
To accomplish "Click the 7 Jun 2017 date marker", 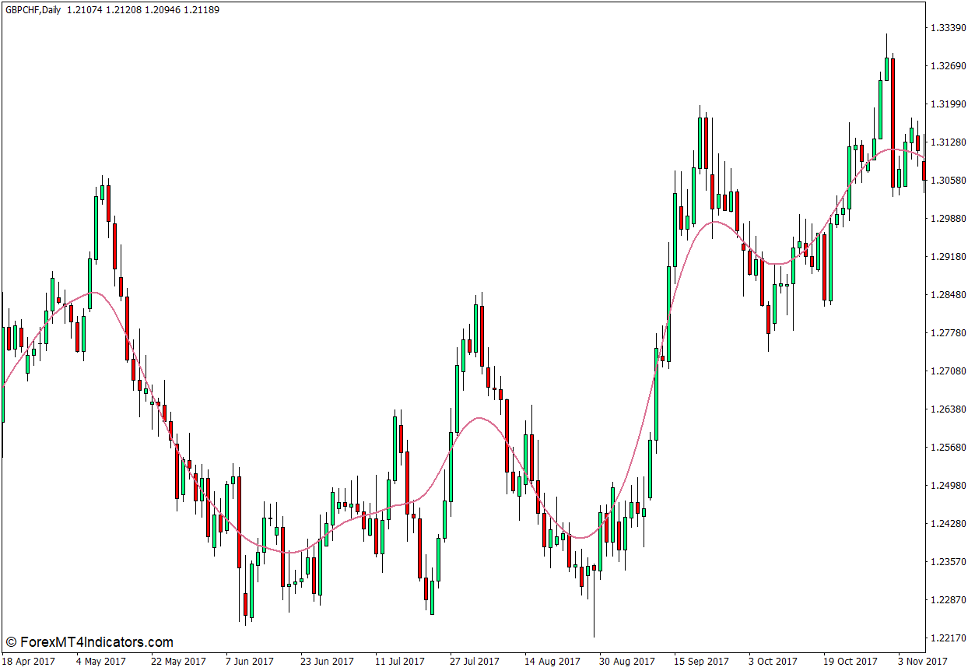I will [x=248, y=661].
